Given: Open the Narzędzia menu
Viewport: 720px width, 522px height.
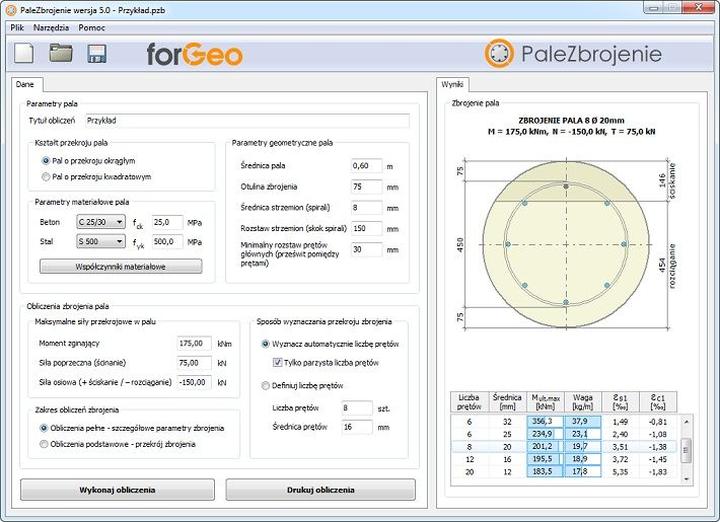Looking at the screenshot, I should click(50, 27).
